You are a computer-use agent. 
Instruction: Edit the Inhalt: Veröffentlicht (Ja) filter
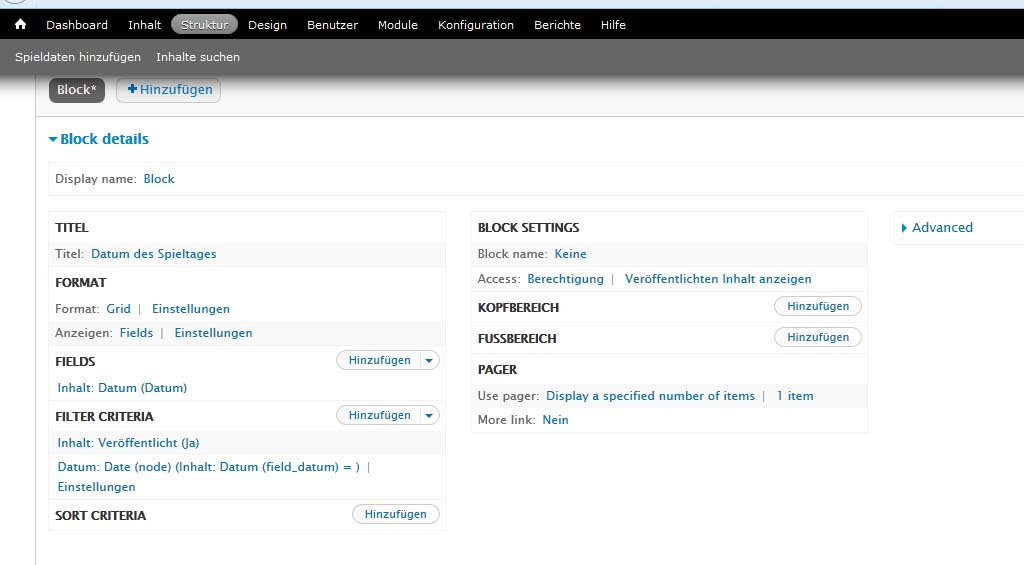(128, 443)
